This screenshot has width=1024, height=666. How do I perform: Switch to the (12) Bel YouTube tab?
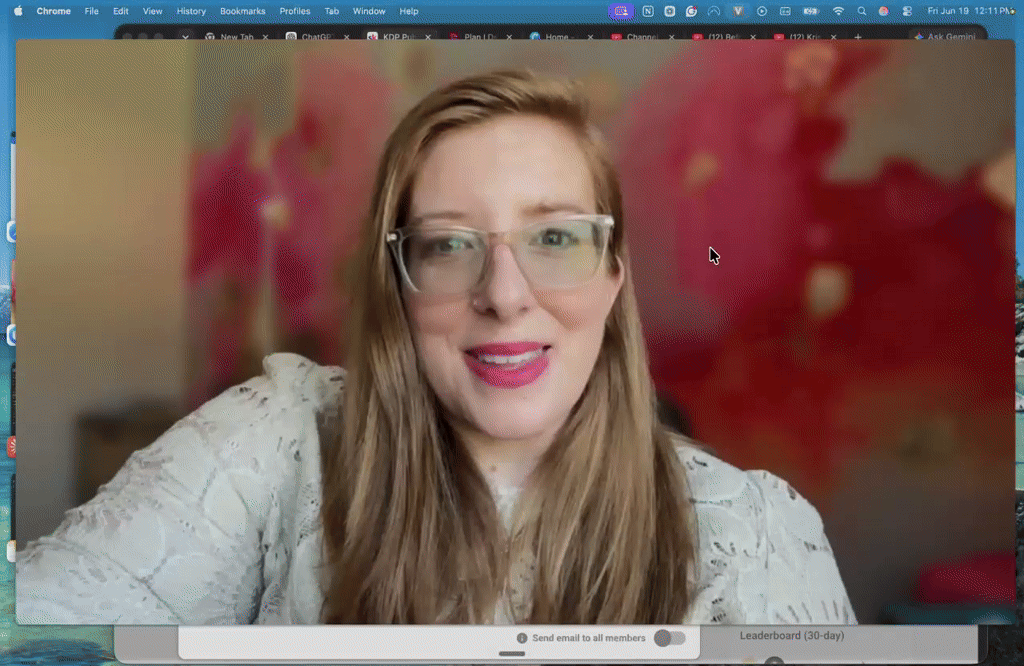pos(717,37)
